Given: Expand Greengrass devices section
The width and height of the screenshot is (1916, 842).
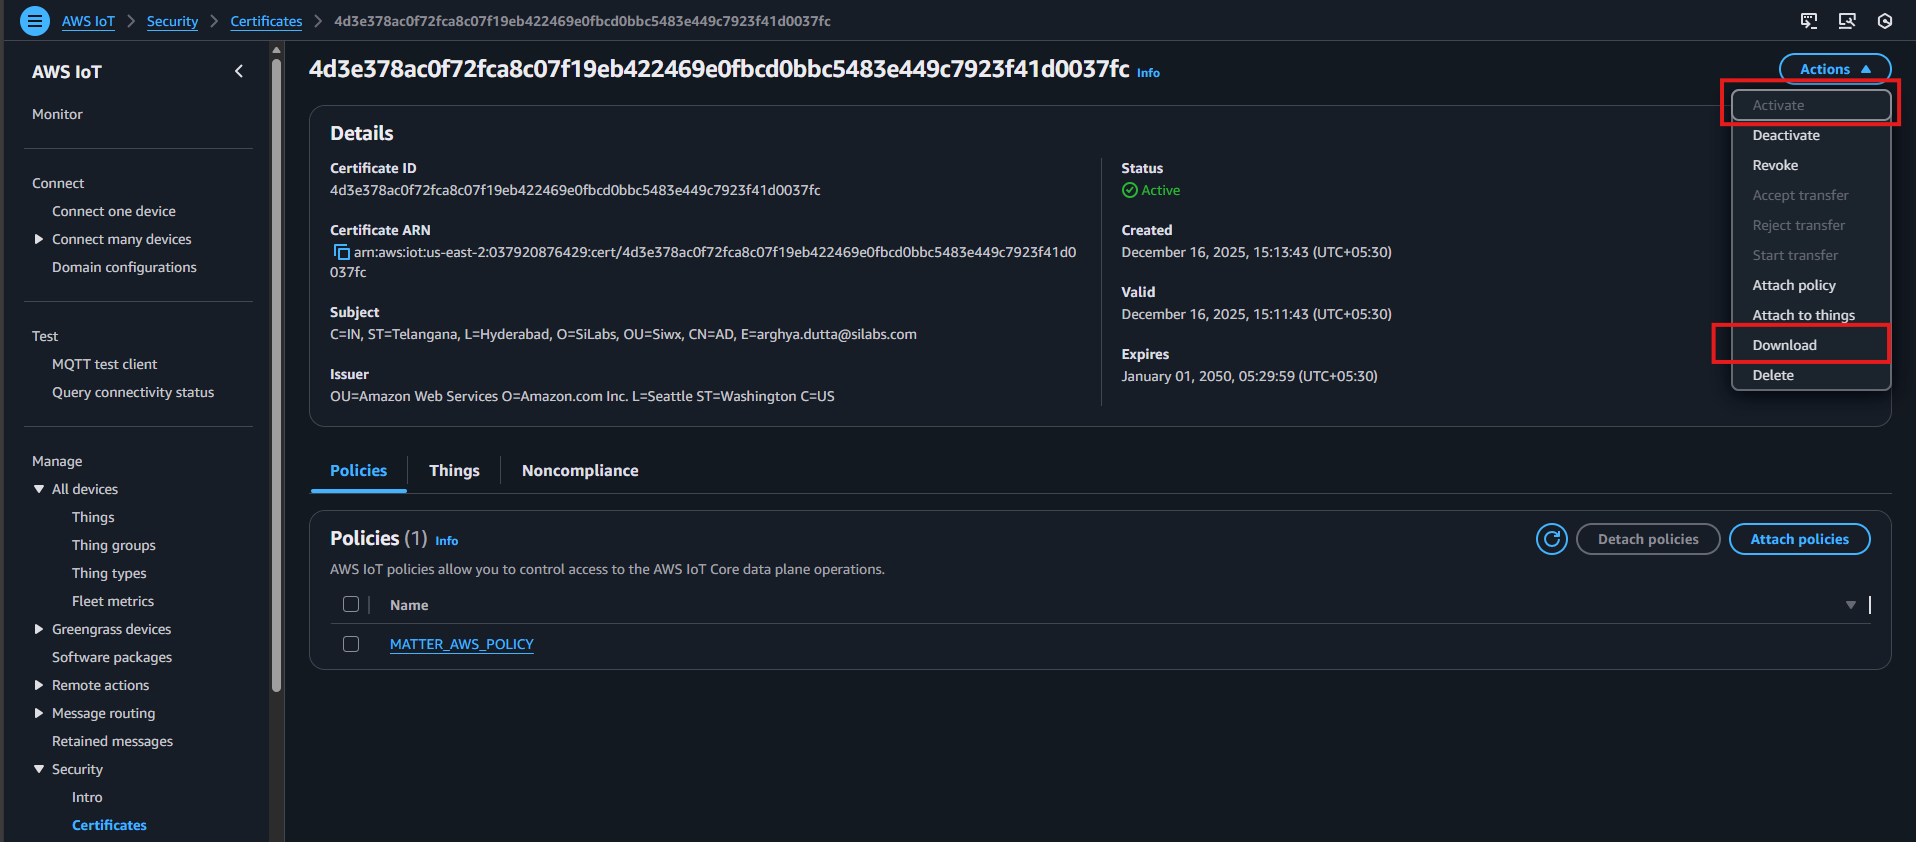Looking at the screenshot, I should coord(39,629).
